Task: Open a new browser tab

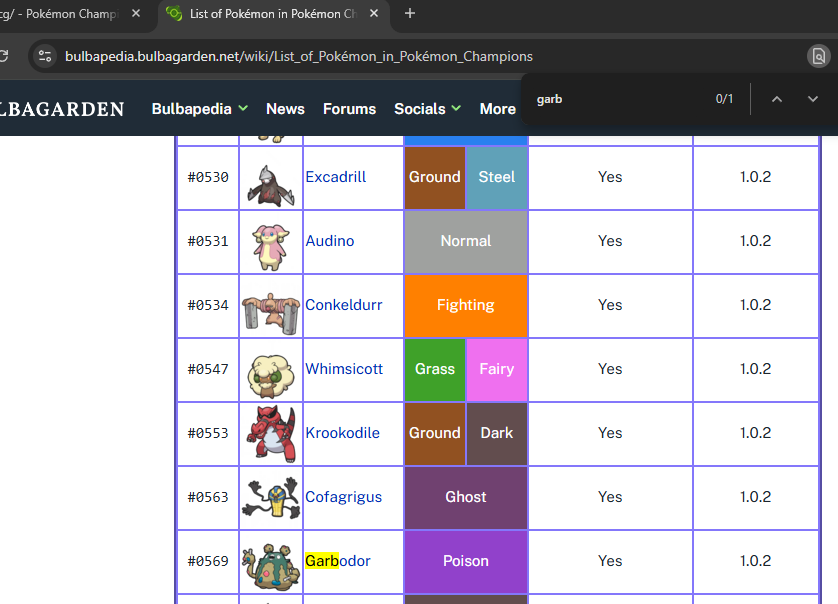Action: tap(410, 13)
